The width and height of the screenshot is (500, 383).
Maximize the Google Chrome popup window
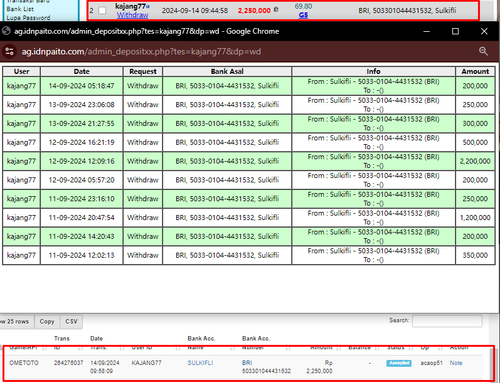pyautogui.click(x=455, y=31)
